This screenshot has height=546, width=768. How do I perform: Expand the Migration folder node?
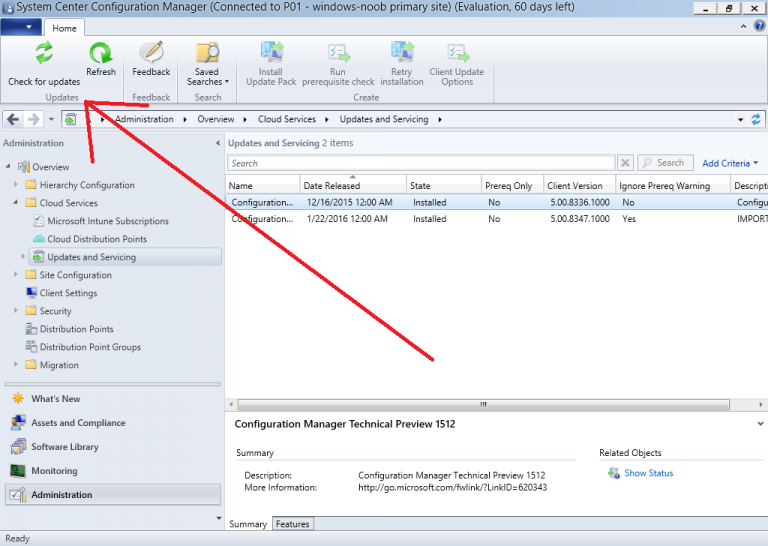pos(16,365)
